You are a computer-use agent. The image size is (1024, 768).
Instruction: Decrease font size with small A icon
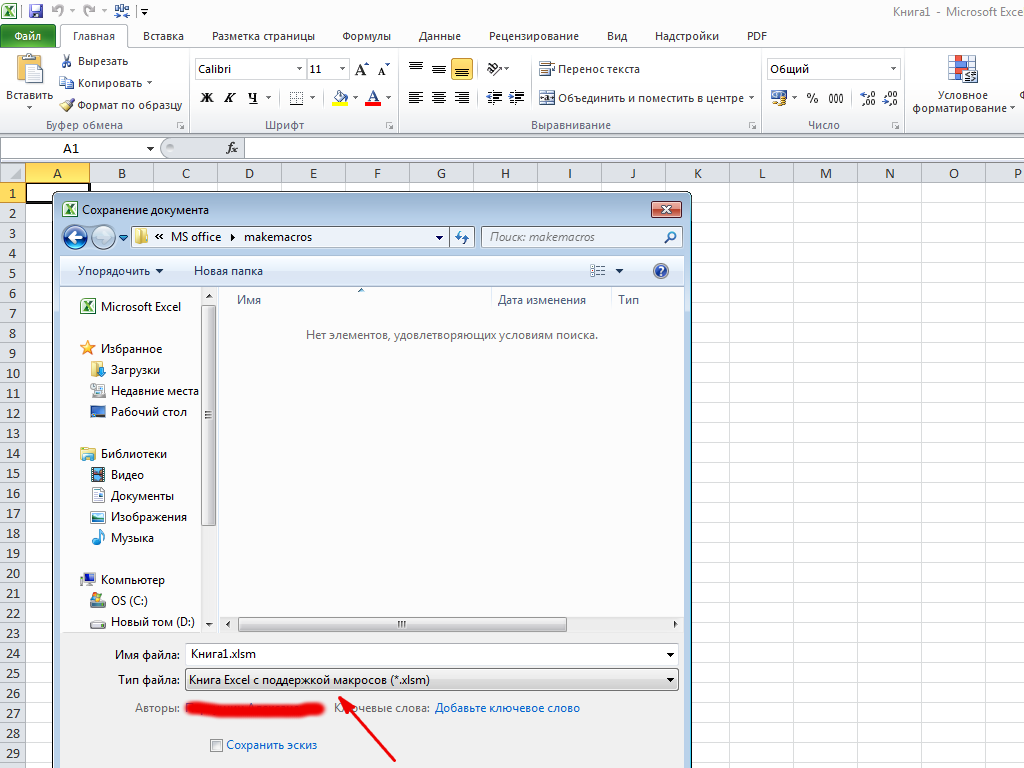click(x=383, y=69)
